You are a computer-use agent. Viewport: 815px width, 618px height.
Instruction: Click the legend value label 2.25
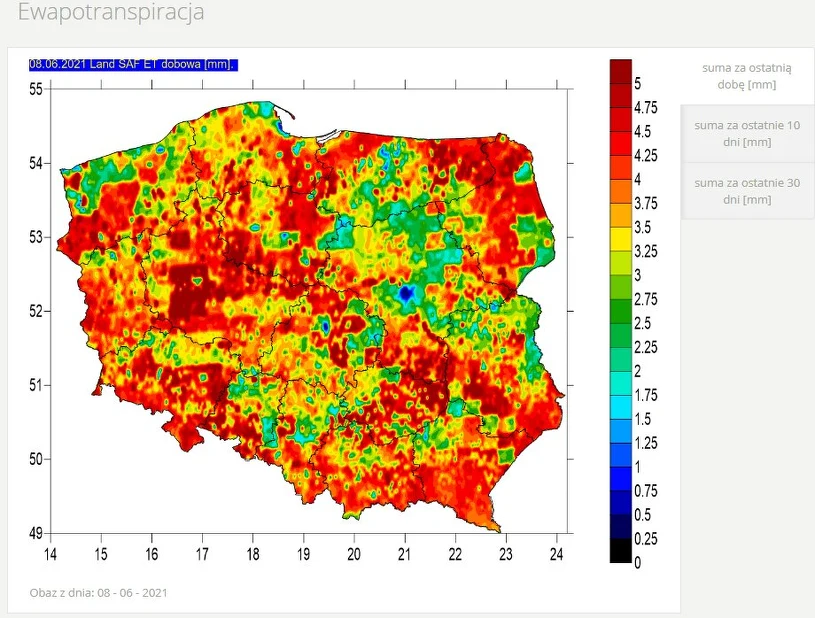pos(645,347)
